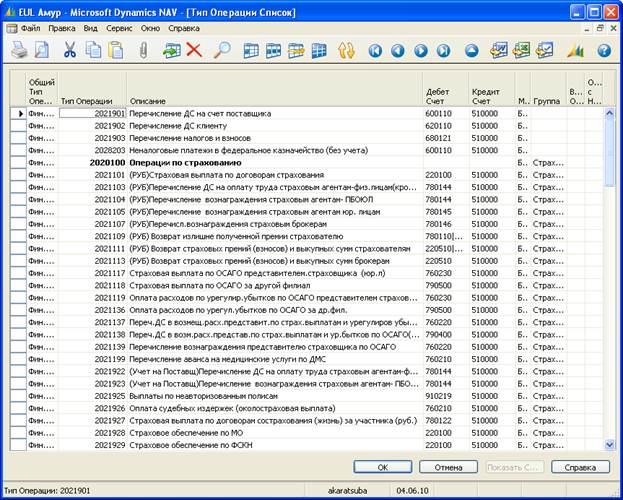Open the Файл menu
The height and width of the screenshot is (500, 623).
pos(30,28)
